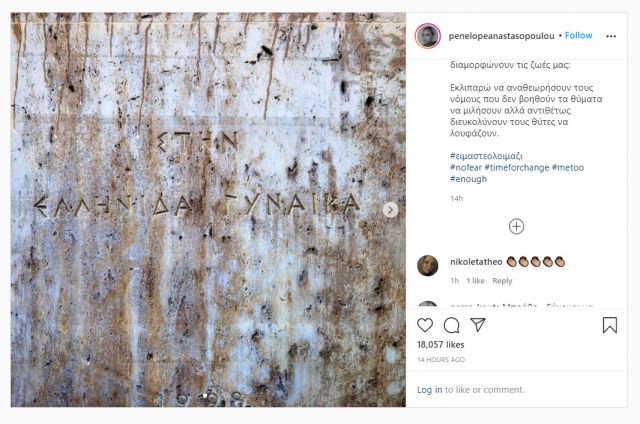Open the #nofear hashtag
Viewport: 640px width, 424px height.
466,167
